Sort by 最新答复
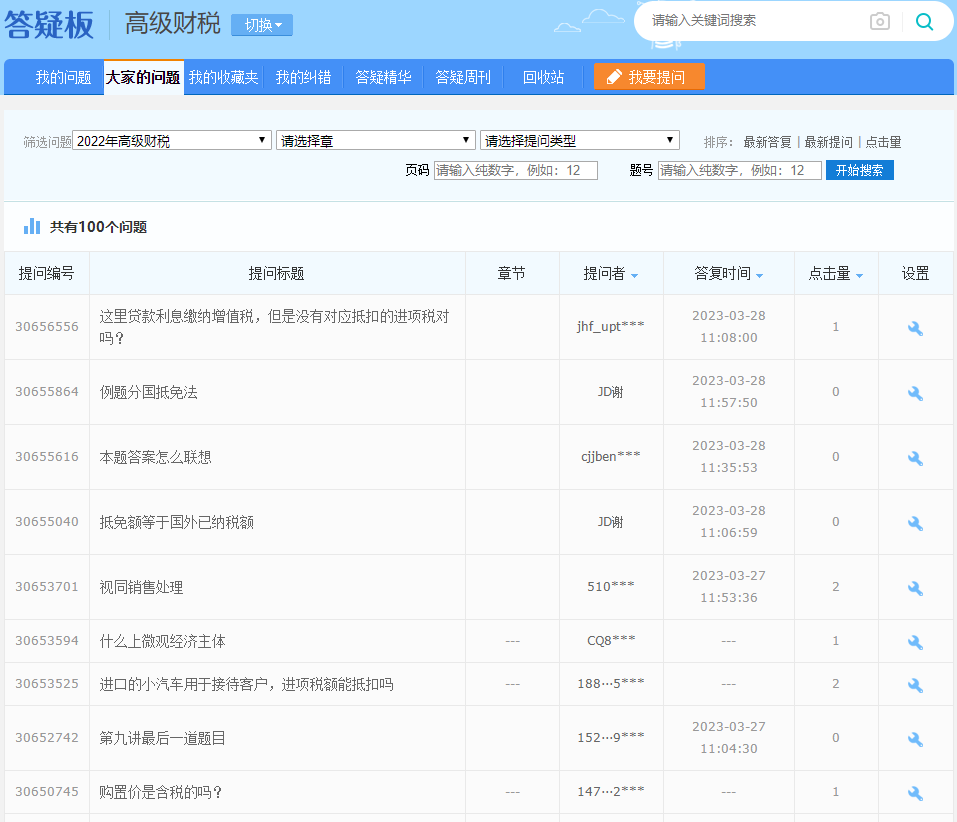This screenshot has width=957, height=822. [x=767, y=142]
